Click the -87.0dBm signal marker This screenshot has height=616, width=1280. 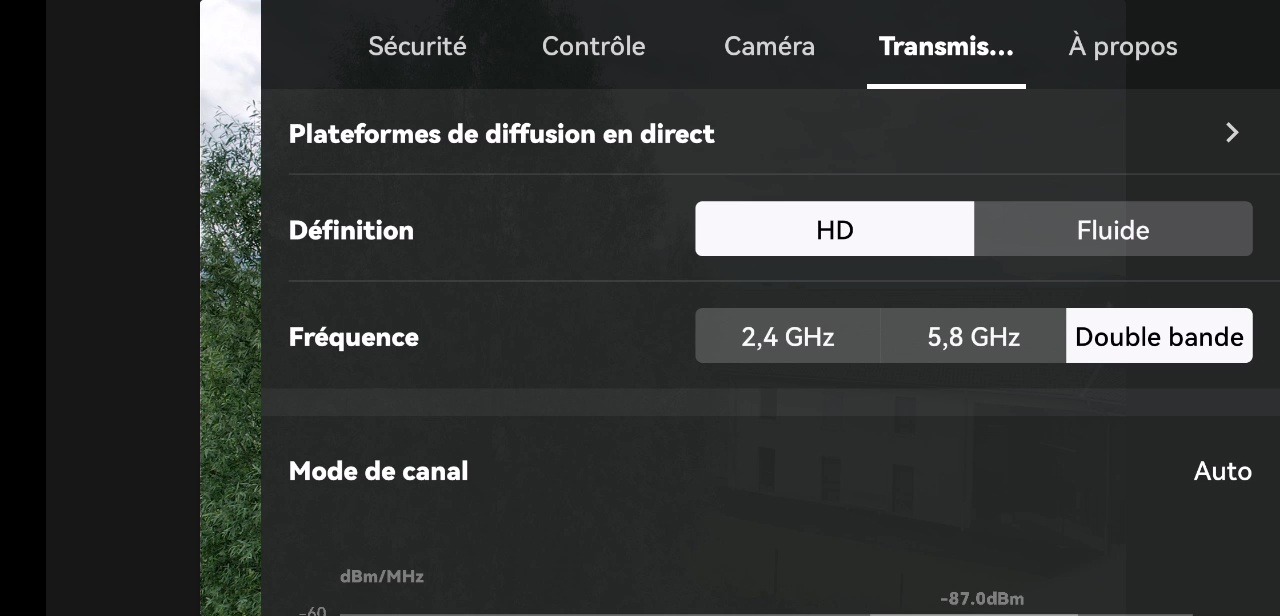981,599
